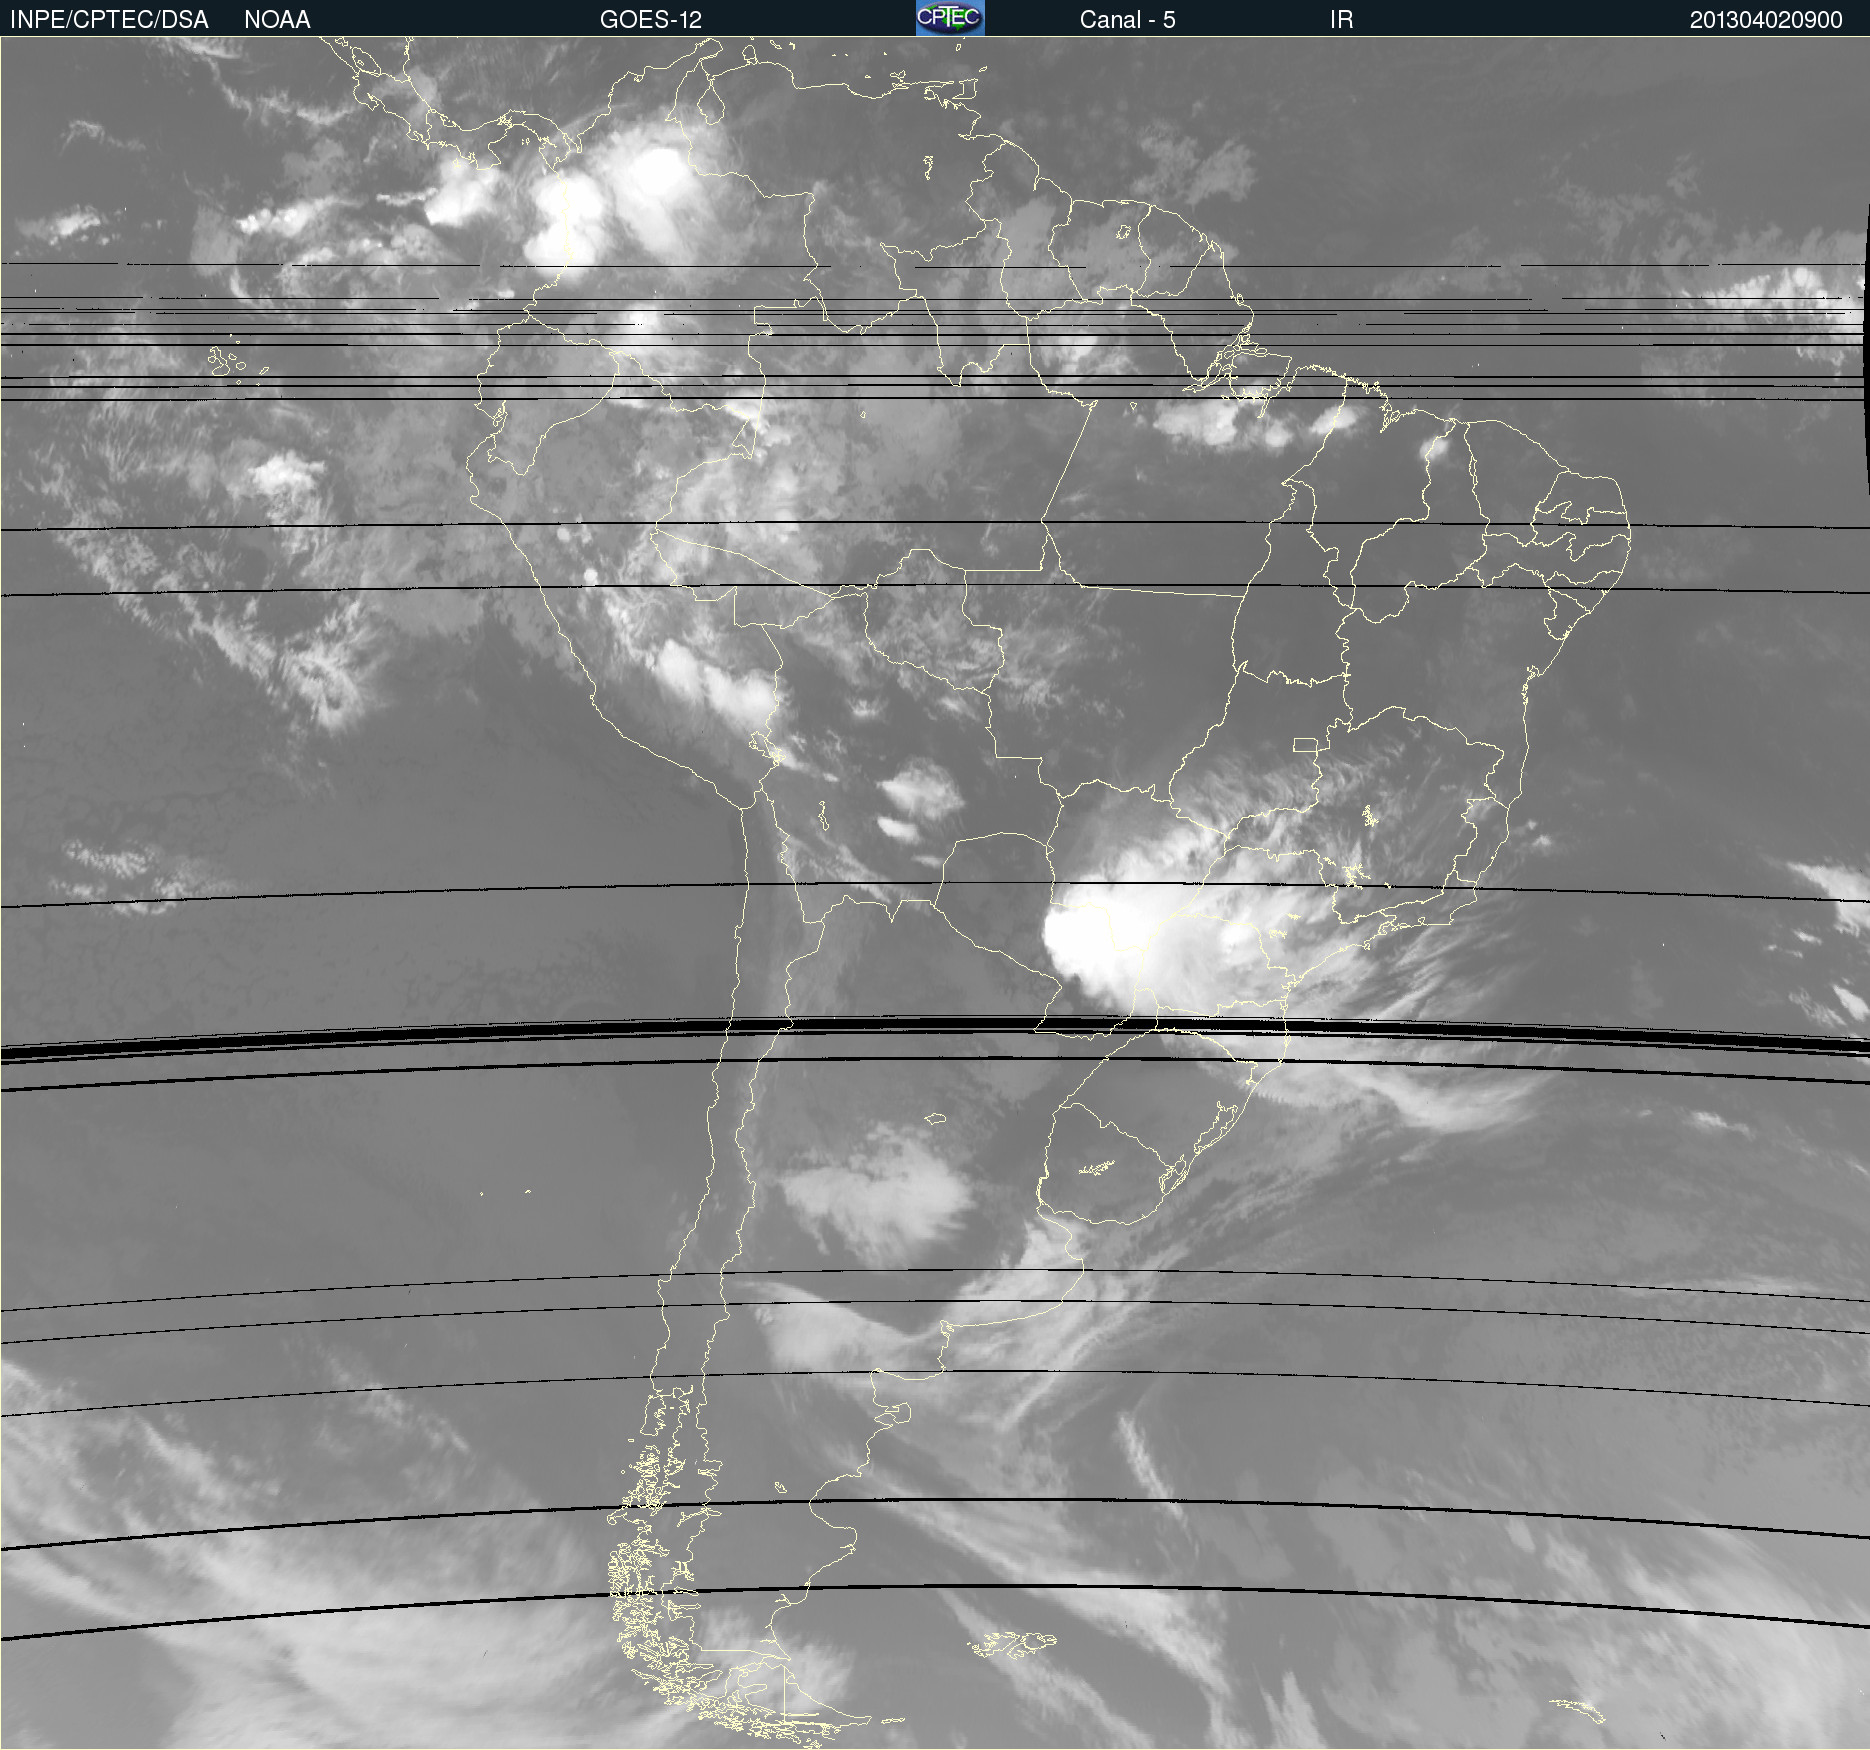The image size is (1870, 1750).
Task: Click the INPE/CPTEC/DSA header label
Action: (x=109, y=20)
